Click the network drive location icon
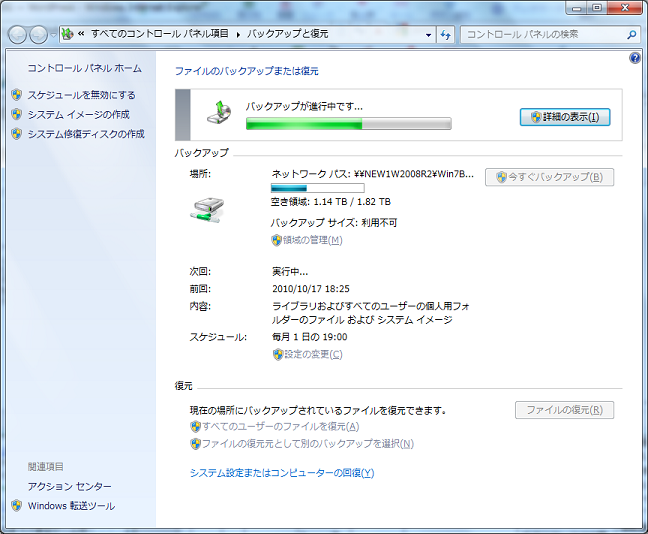Viewport: 648px width, 534px height. (208, 209)
